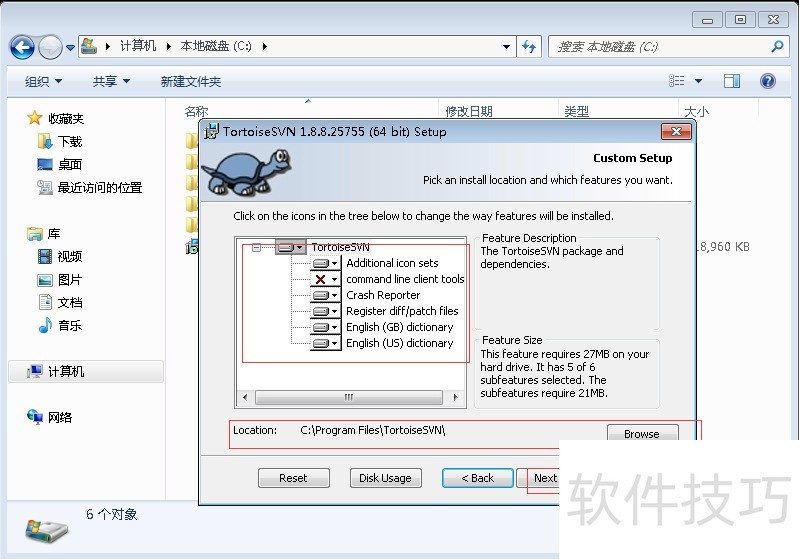Select 桌面 in the favorites sidebar
The height and width of the screenshot is (559, 799).
(x=70, y=164)
